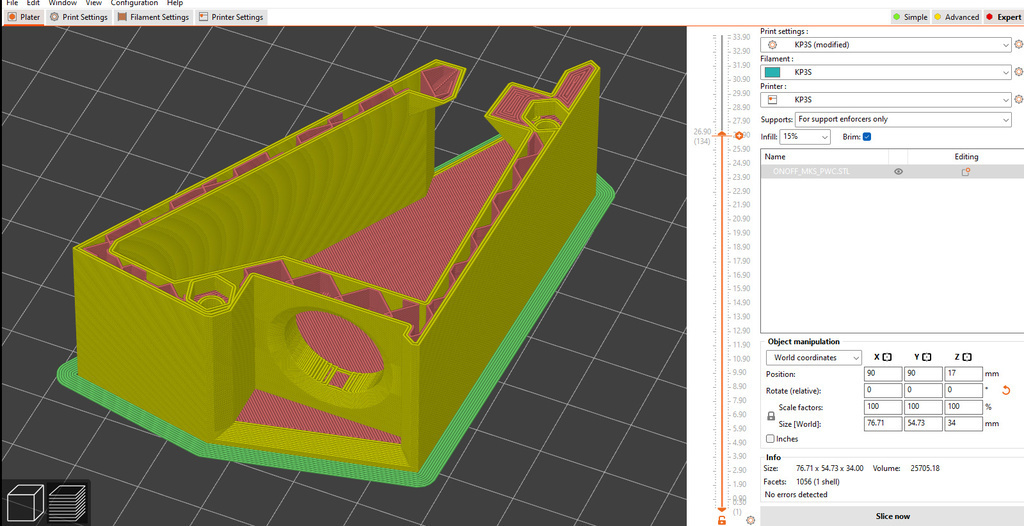Switch to 3D editor view cube icon
Viewport: 1024px width, 526px height.
[24, 502]
